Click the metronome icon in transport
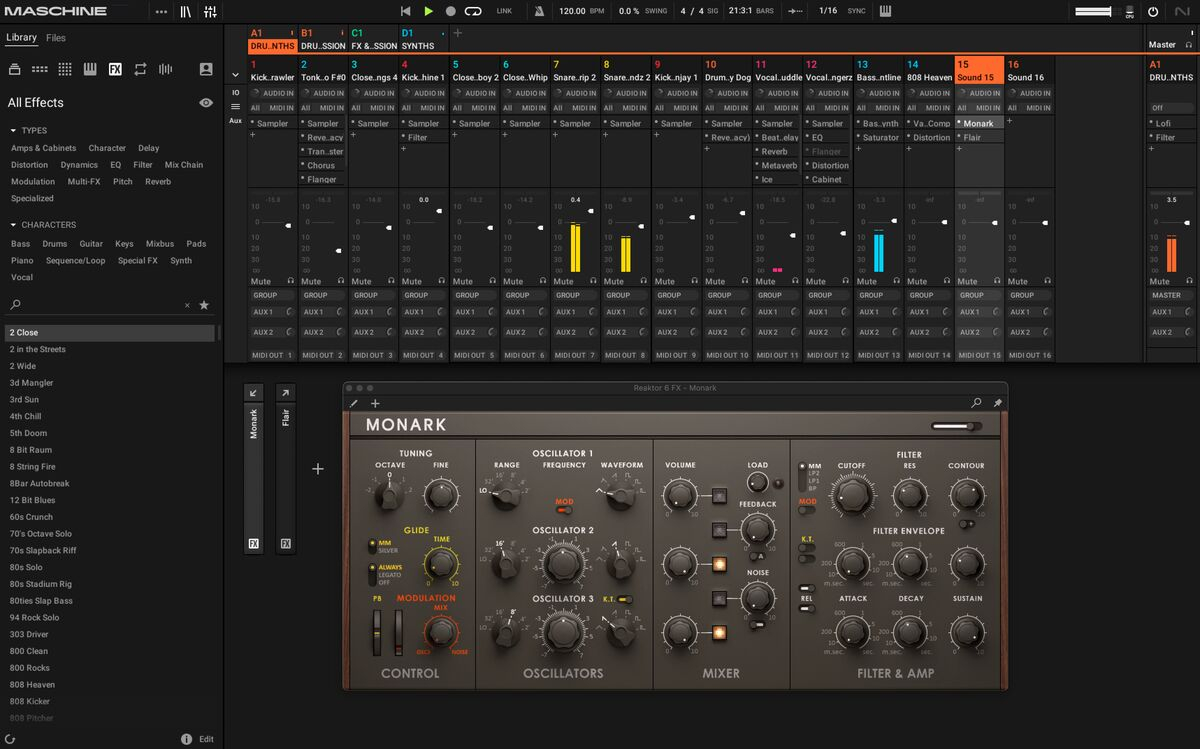Screen dimensions: 1200x749 tap(540, 11)
